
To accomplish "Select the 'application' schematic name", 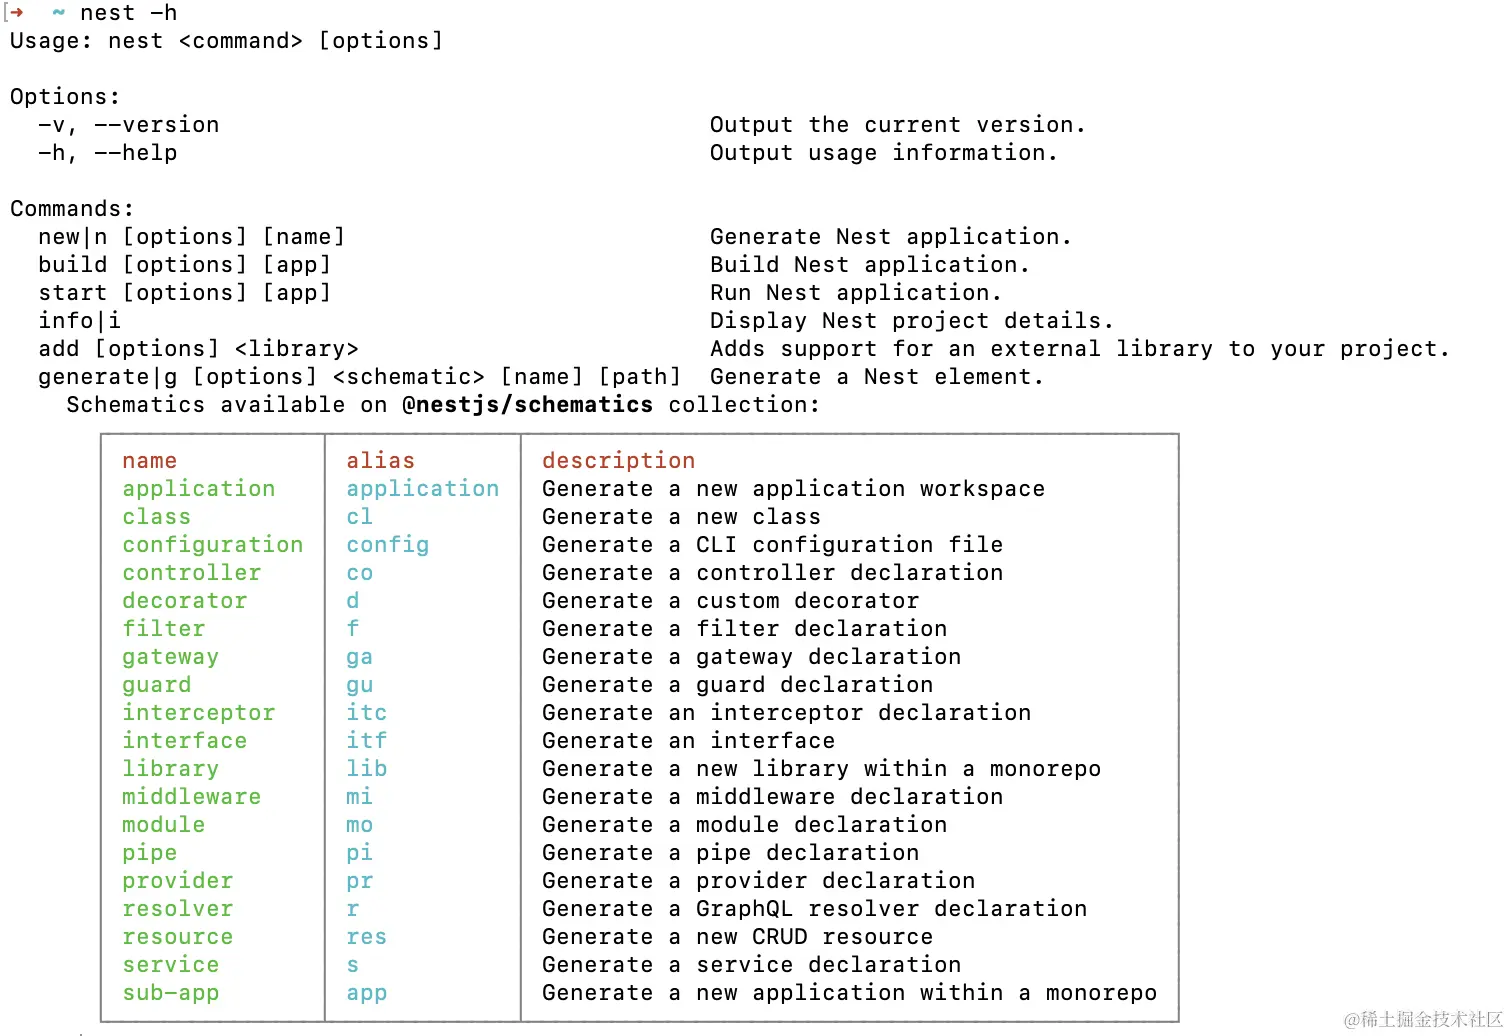I will 199,489.
